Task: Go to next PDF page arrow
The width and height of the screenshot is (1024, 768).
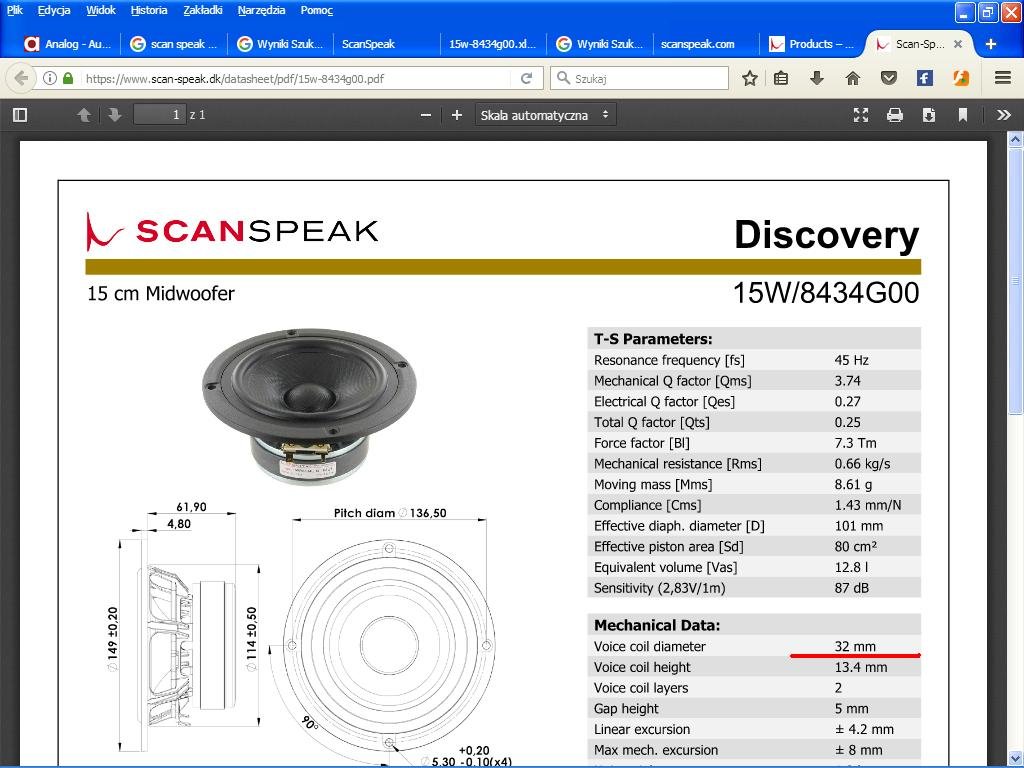Action: pyautogui.click(x=115, y=115)
